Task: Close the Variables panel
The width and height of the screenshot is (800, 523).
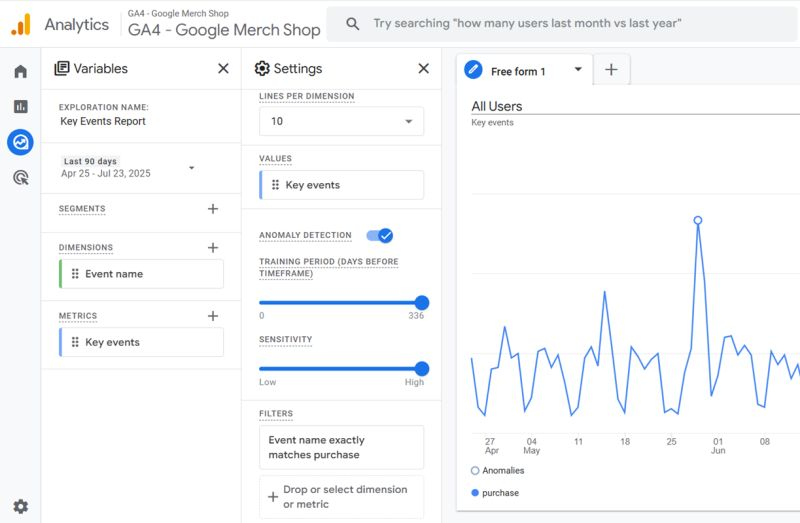Action: coord(223,69)
